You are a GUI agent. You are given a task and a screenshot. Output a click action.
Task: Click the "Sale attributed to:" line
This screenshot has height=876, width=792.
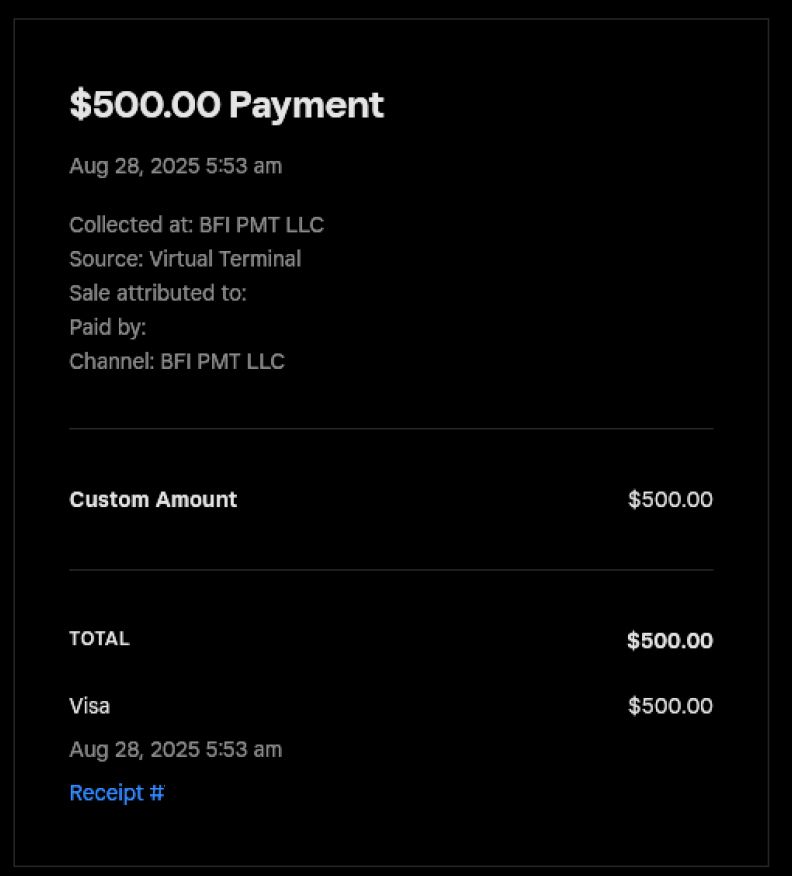tap(157, 293)
